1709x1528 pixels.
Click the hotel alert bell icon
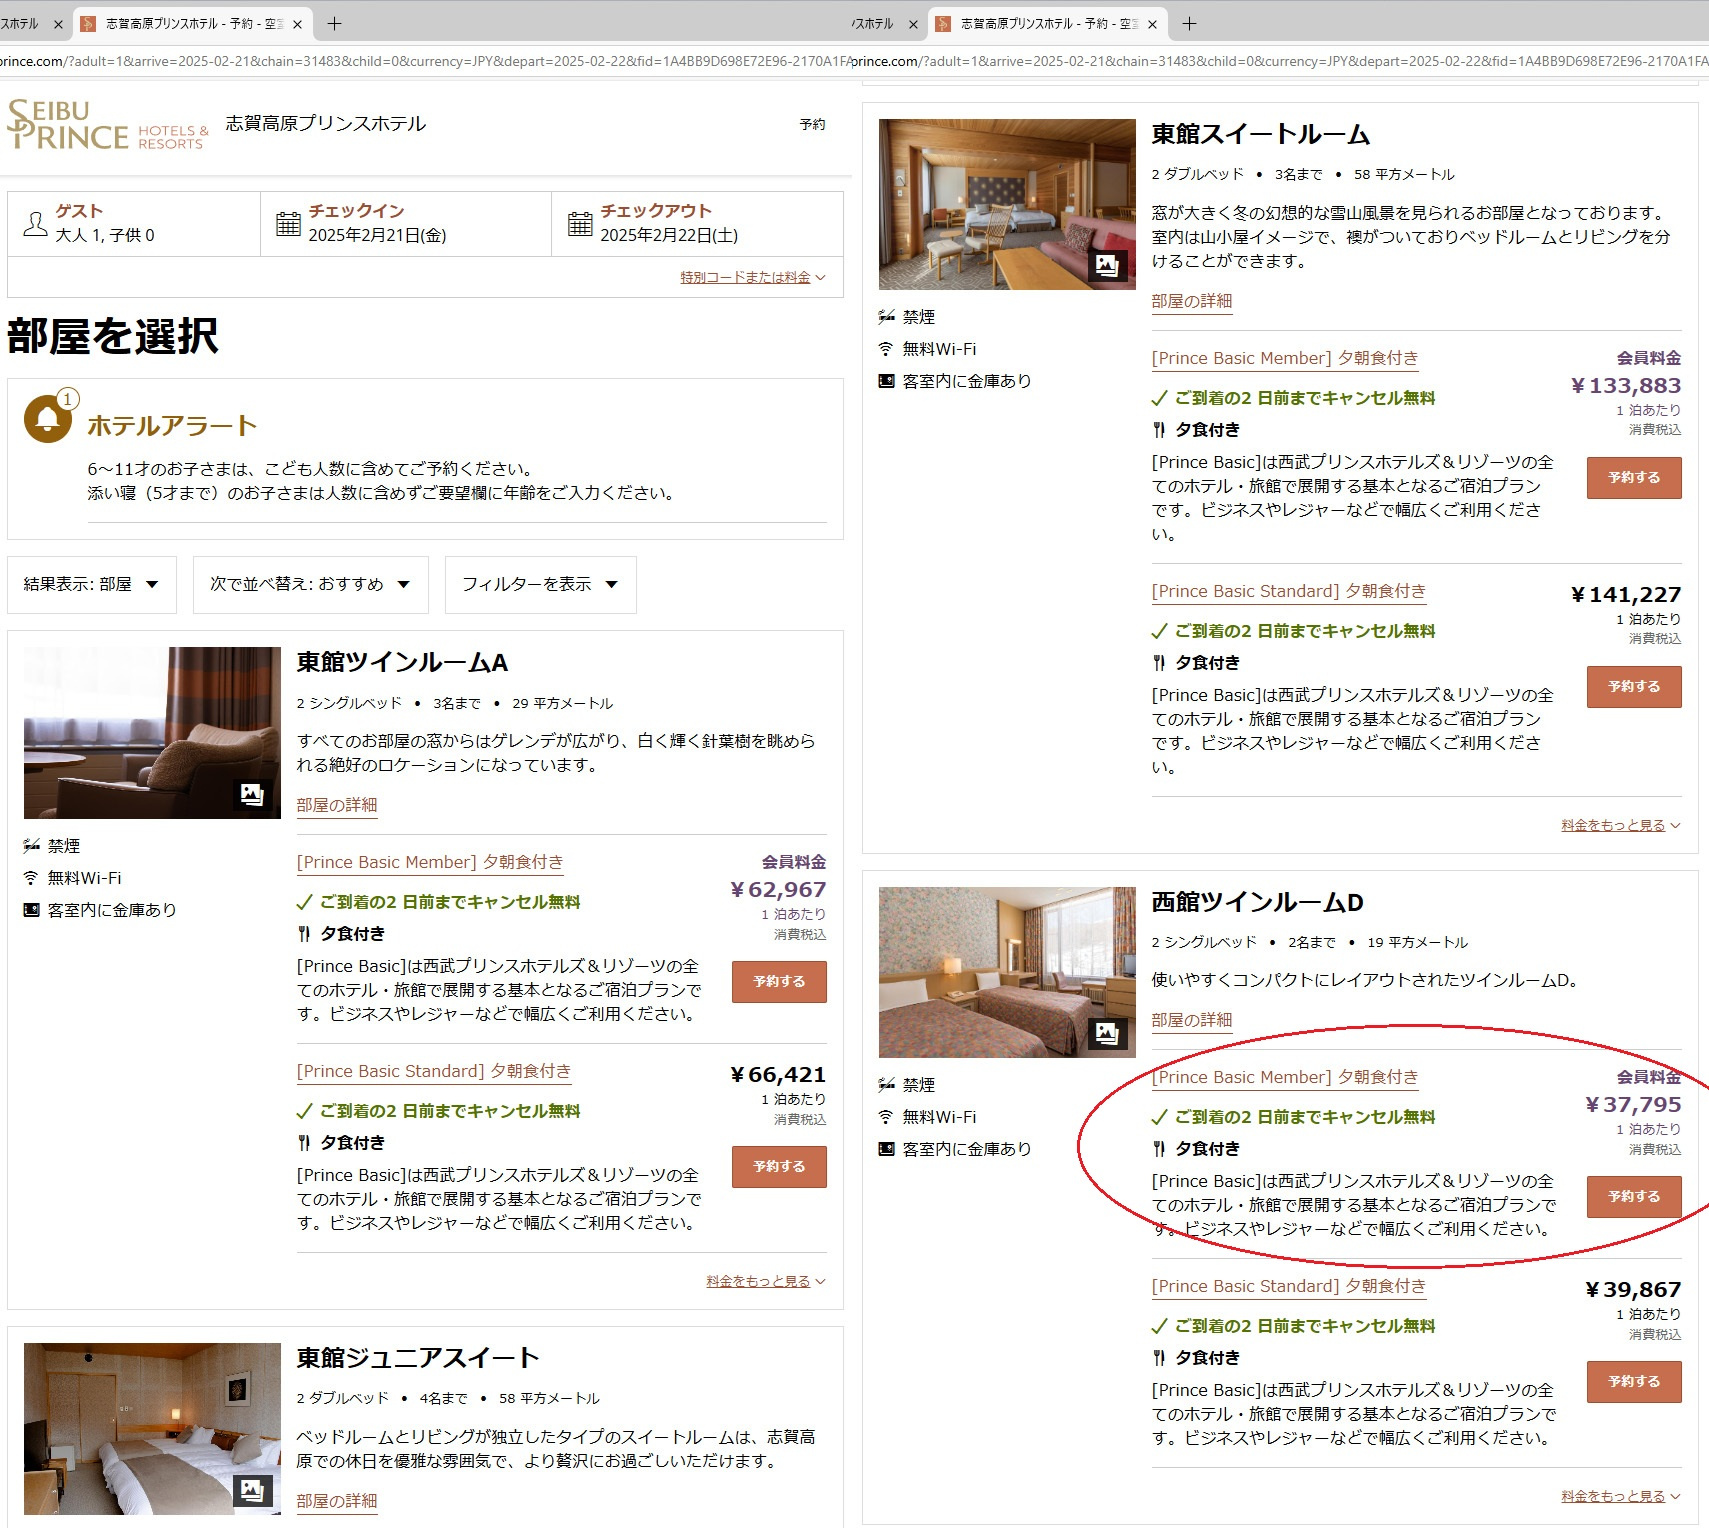(x=47, y=419)
